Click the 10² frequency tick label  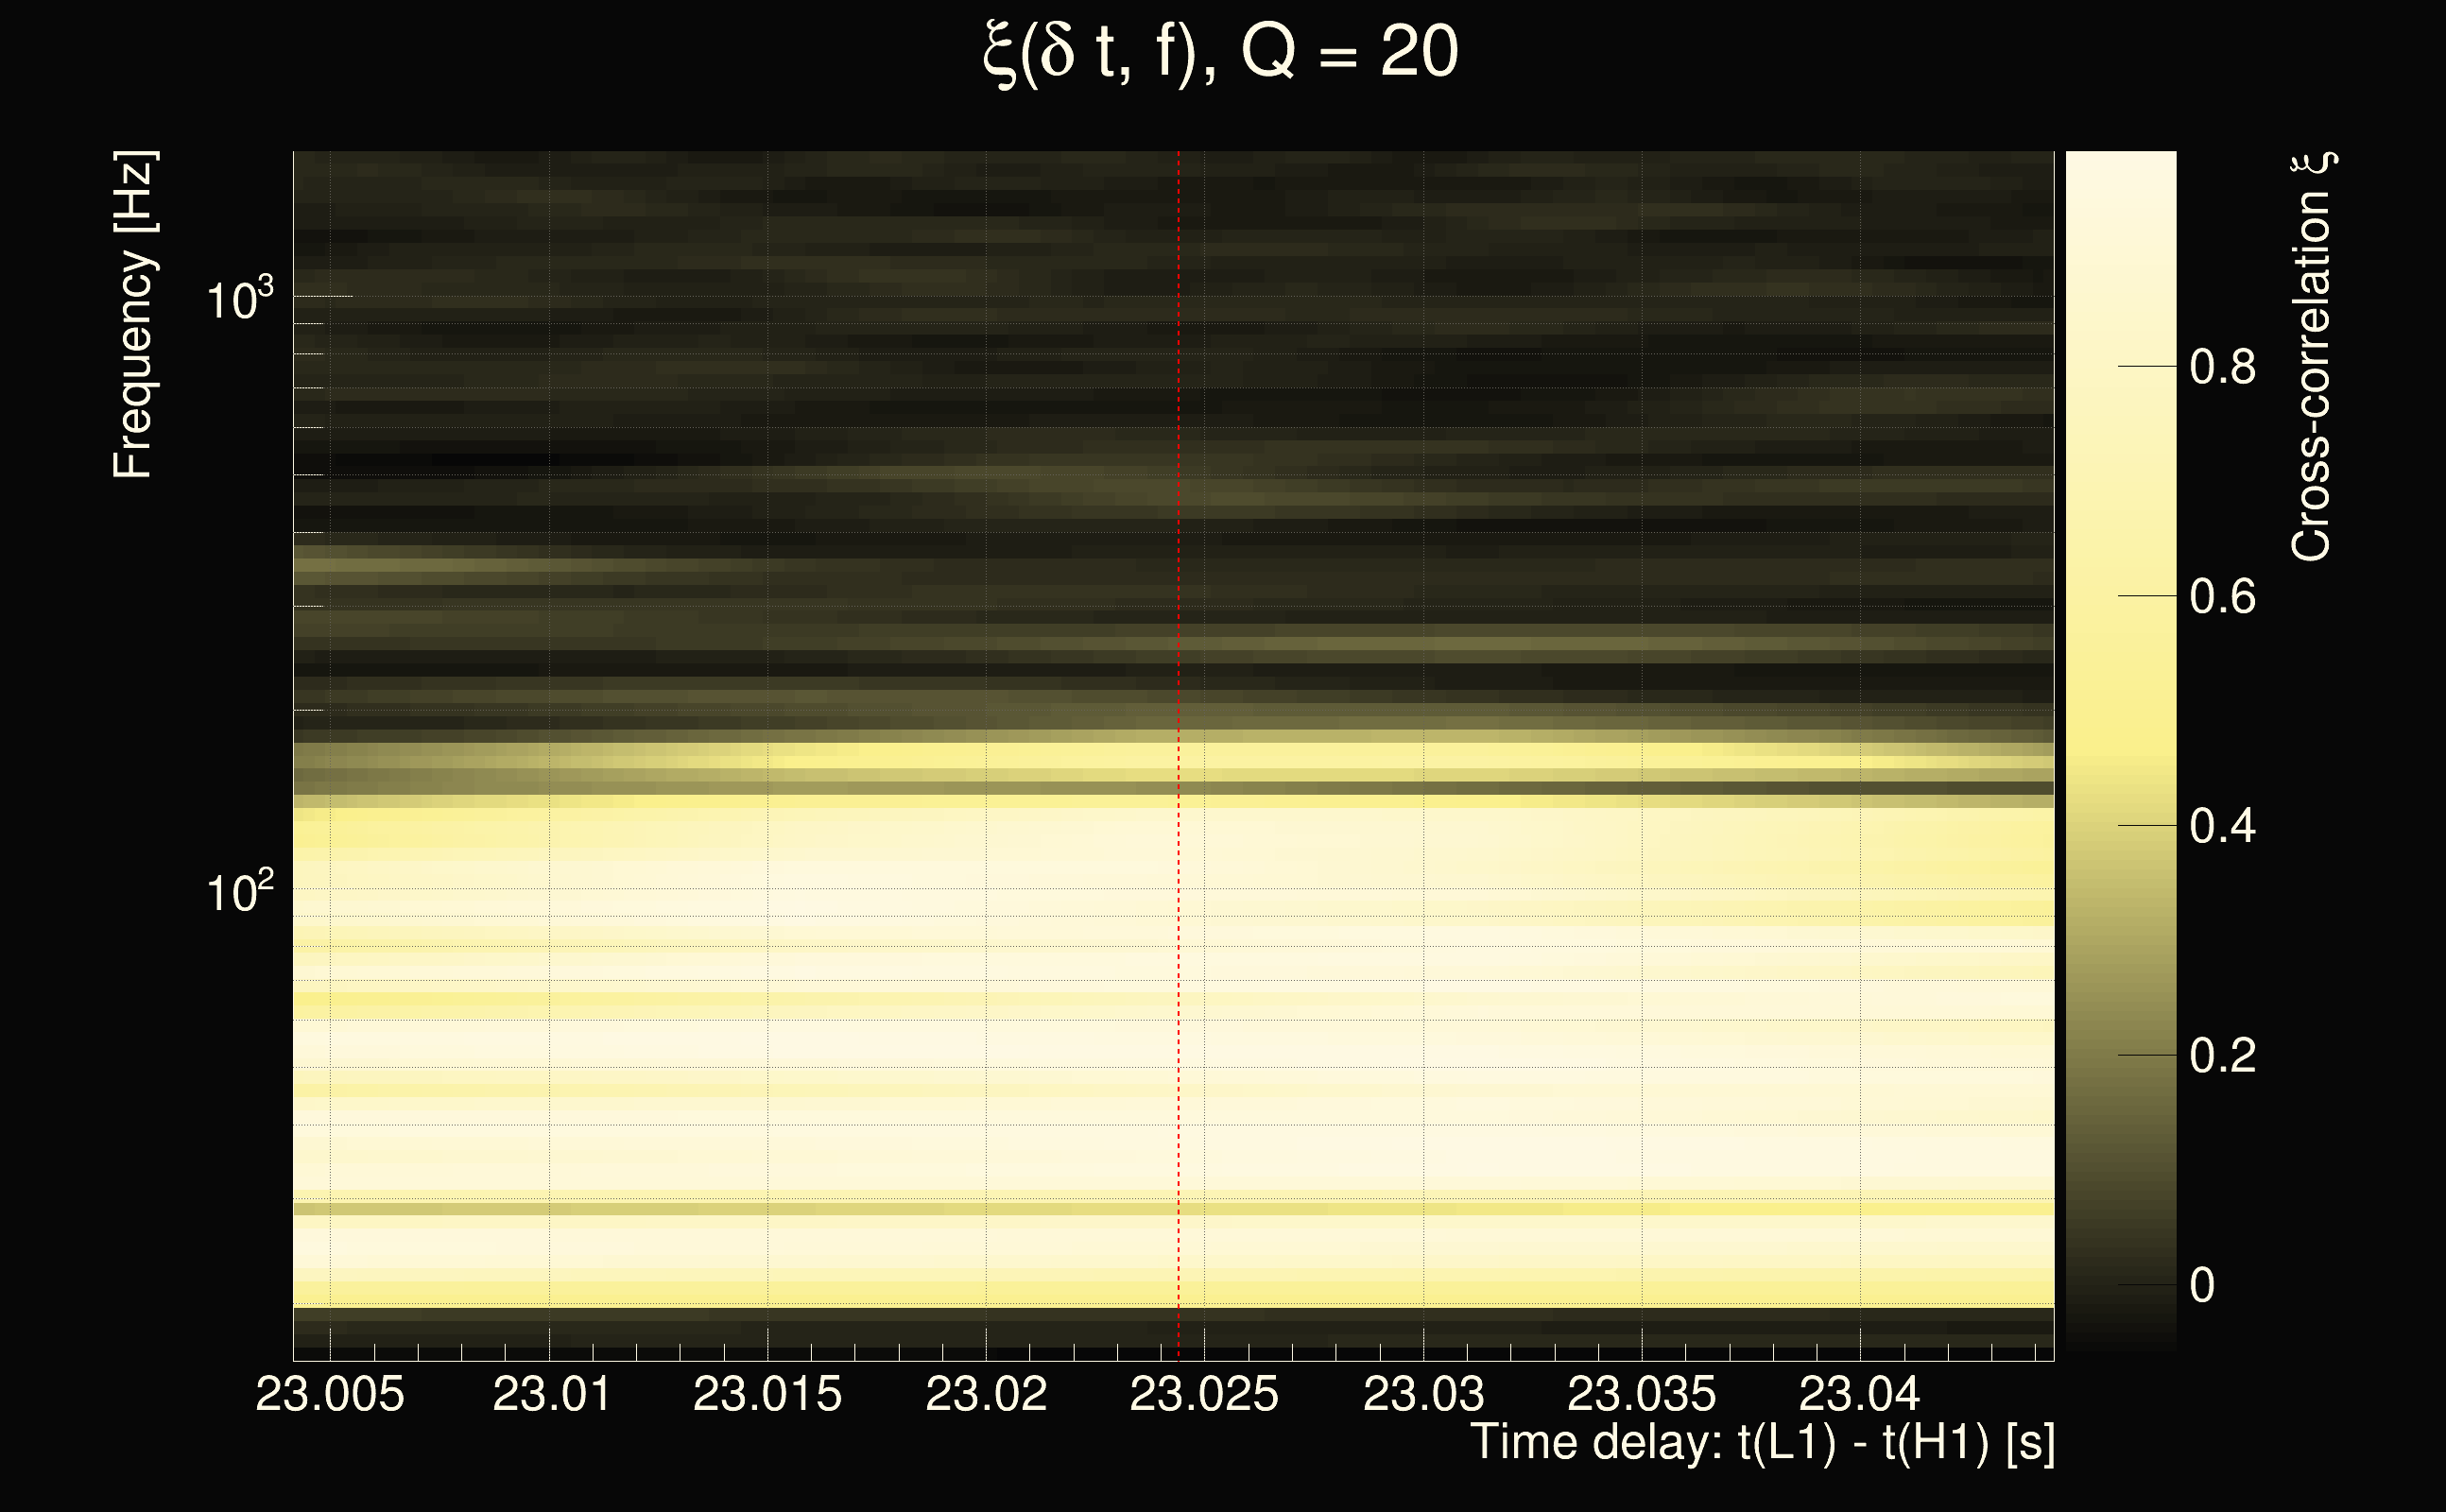238,891
